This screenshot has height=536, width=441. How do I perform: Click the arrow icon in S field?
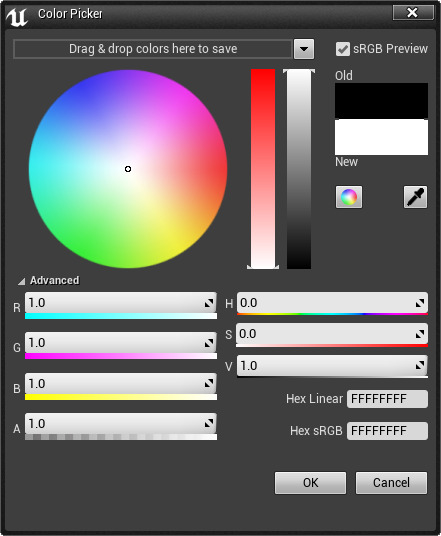pyautogui.click(x=420, y=334)
